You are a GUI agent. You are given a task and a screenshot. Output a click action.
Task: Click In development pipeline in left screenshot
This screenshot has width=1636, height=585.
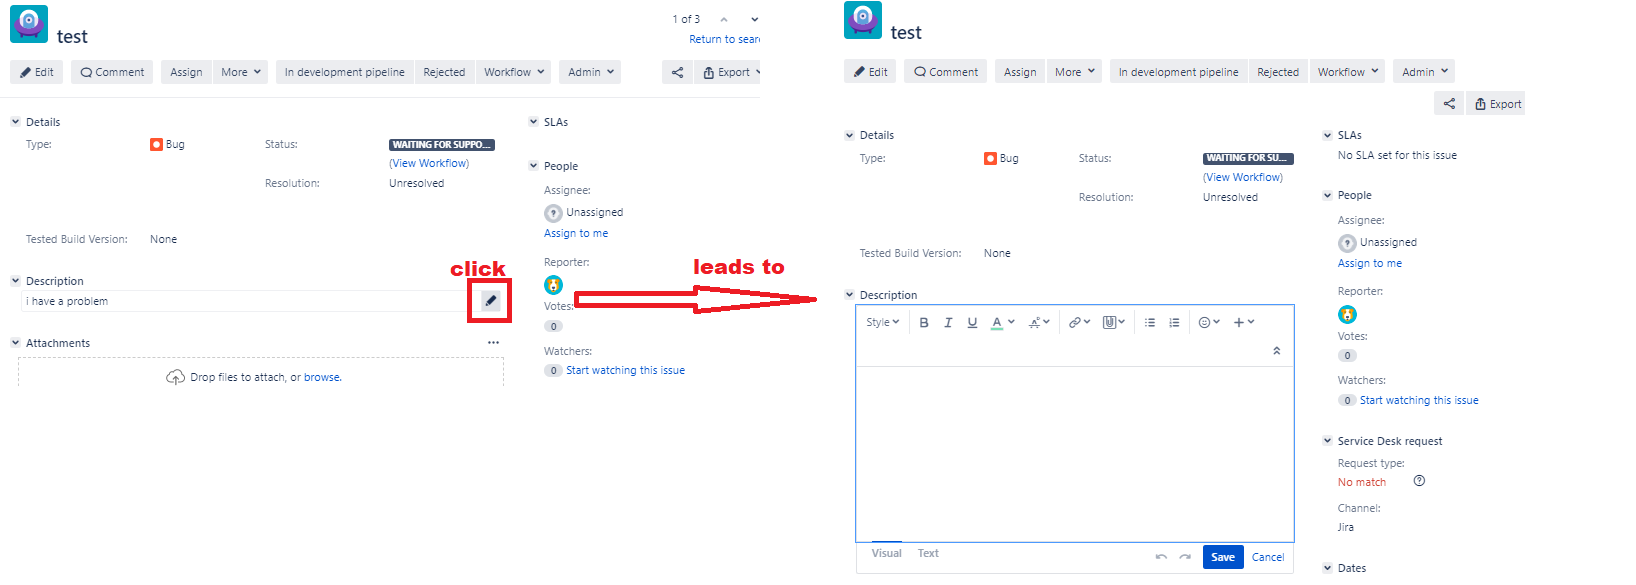coord(344,72)
